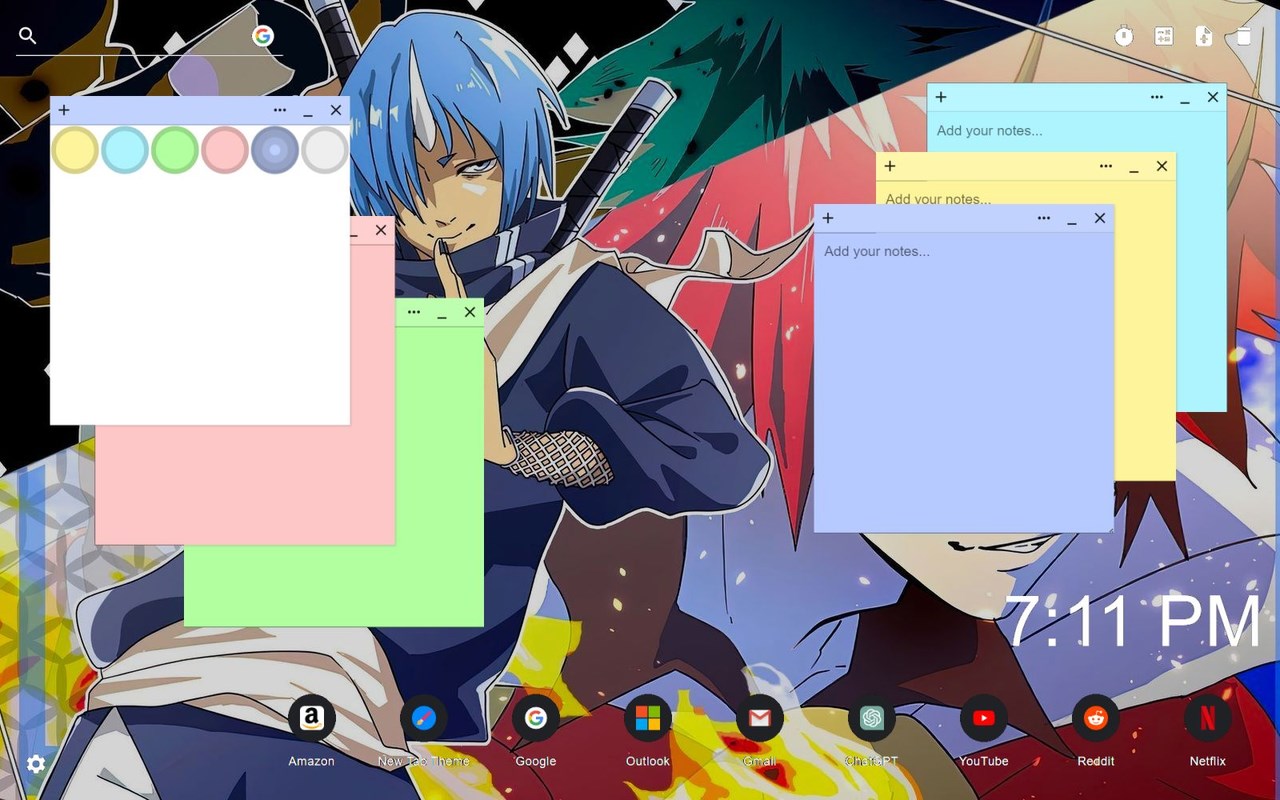
Task: Open the yellow note's three-dot menu
Action: [x=1106, y=166]
